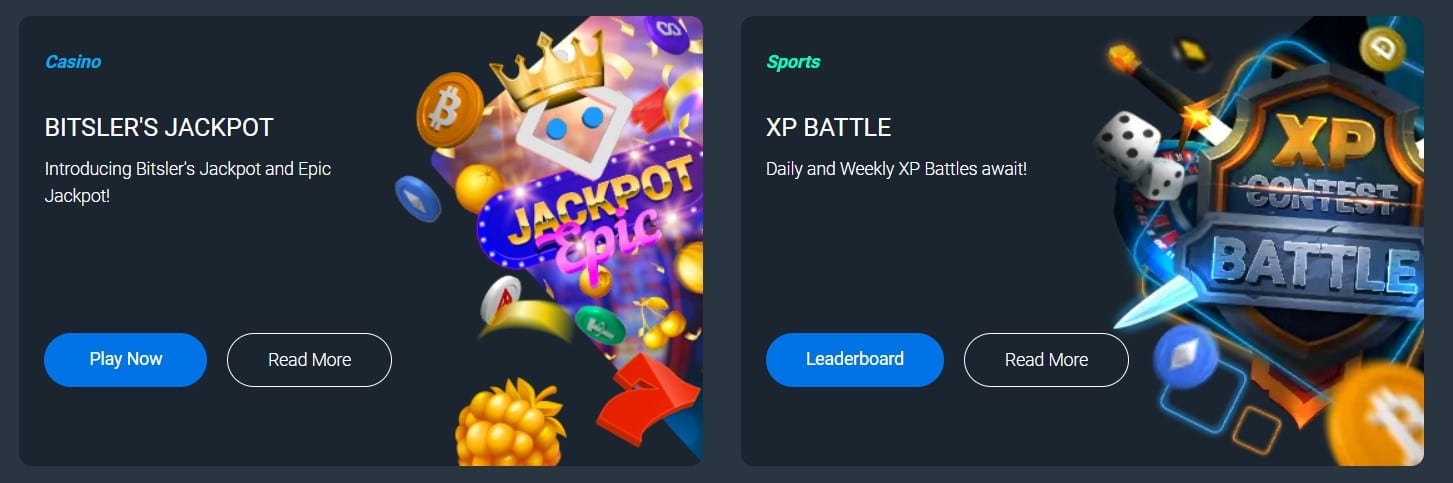Image resolution: width=1453 pixels, height=483 pixels.
Task: Click the Daily and Weekly XP Battles text
Action: (x=896, y=169)
